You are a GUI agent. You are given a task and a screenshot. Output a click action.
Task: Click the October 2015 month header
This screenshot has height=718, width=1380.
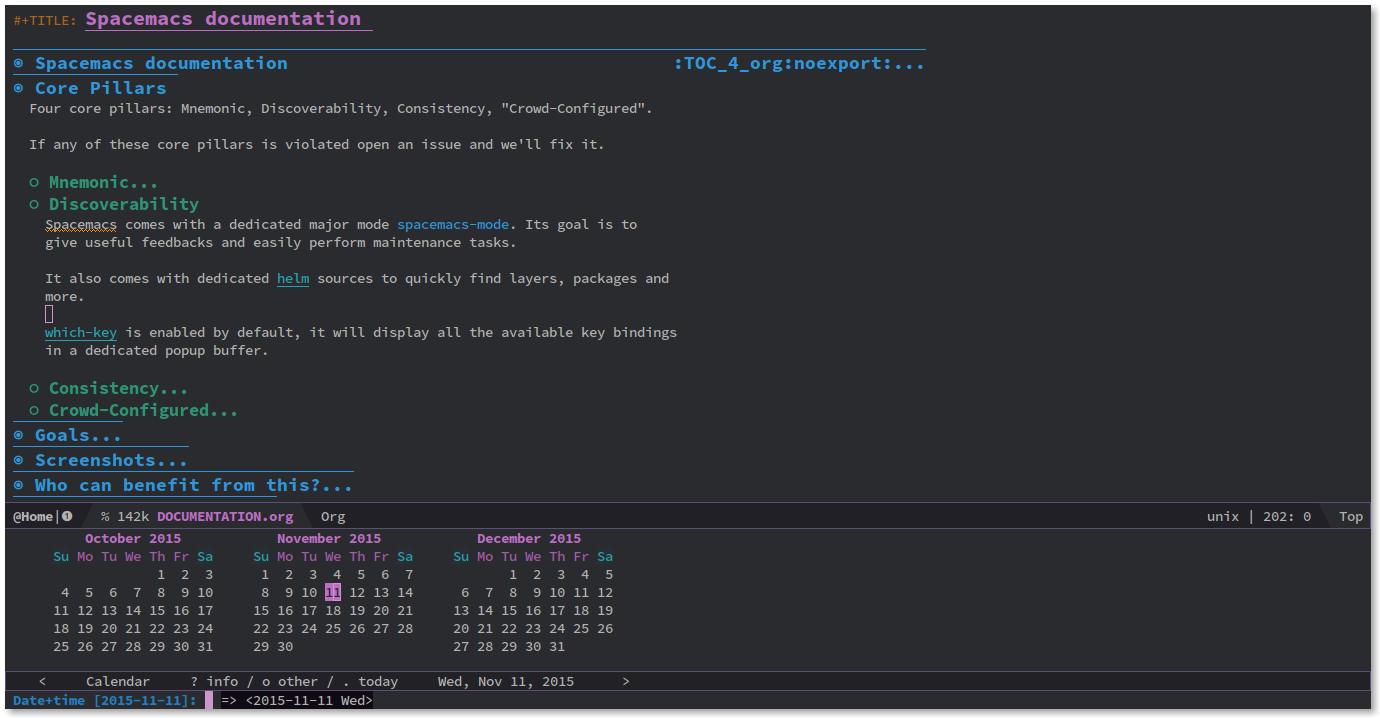[x=133, y=538]
